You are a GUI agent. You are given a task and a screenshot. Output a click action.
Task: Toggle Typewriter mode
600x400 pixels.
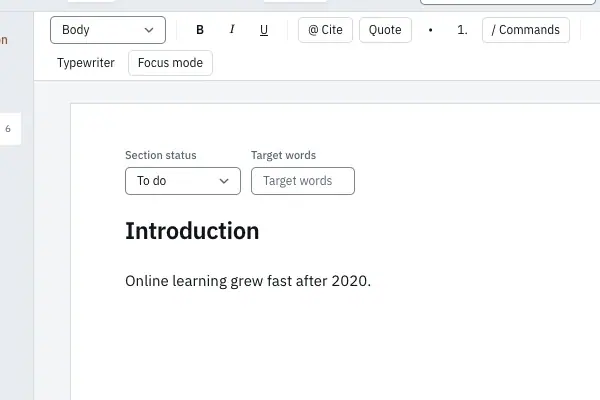pyautogui.click(x=86, y=63)
